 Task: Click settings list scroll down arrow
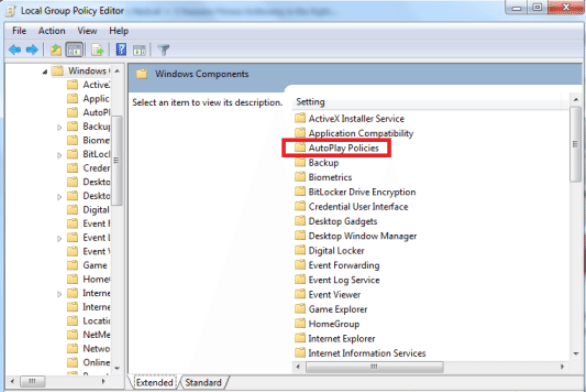coord(576,354)
